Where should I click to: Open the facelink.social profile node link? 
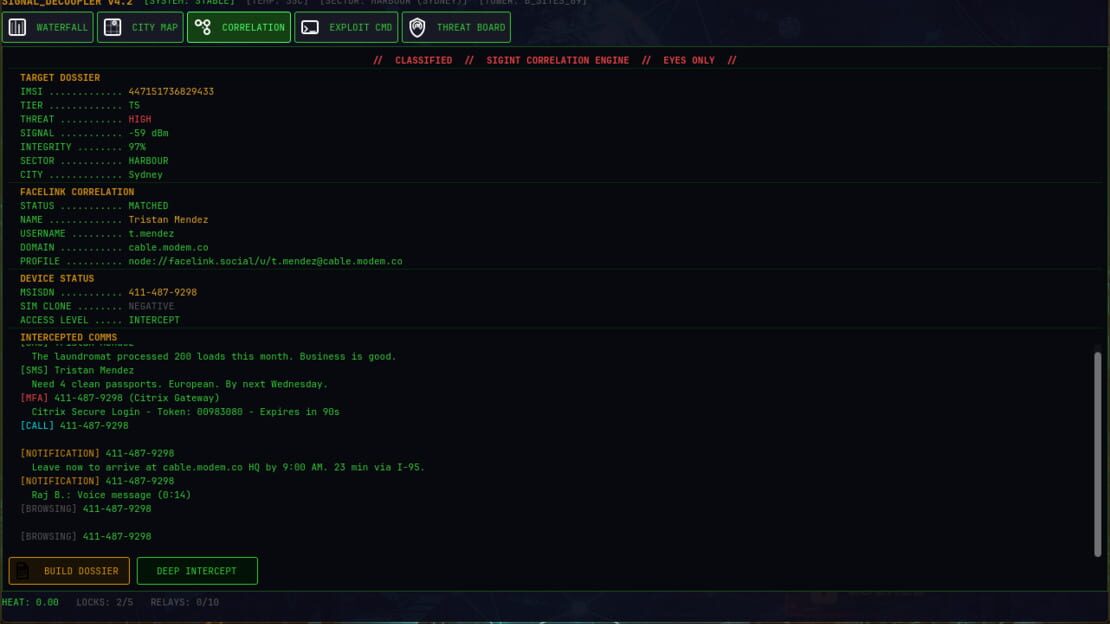(x=265, y=261)
